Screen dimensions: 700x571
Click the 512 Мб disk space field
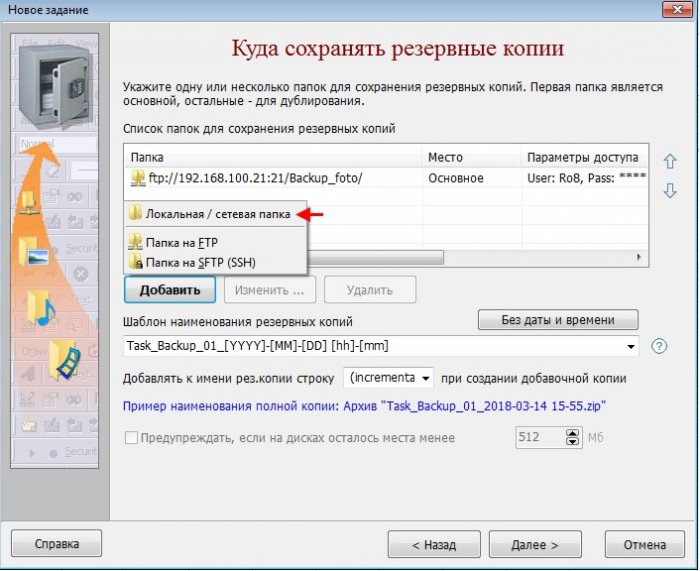(x=539, y=437)
